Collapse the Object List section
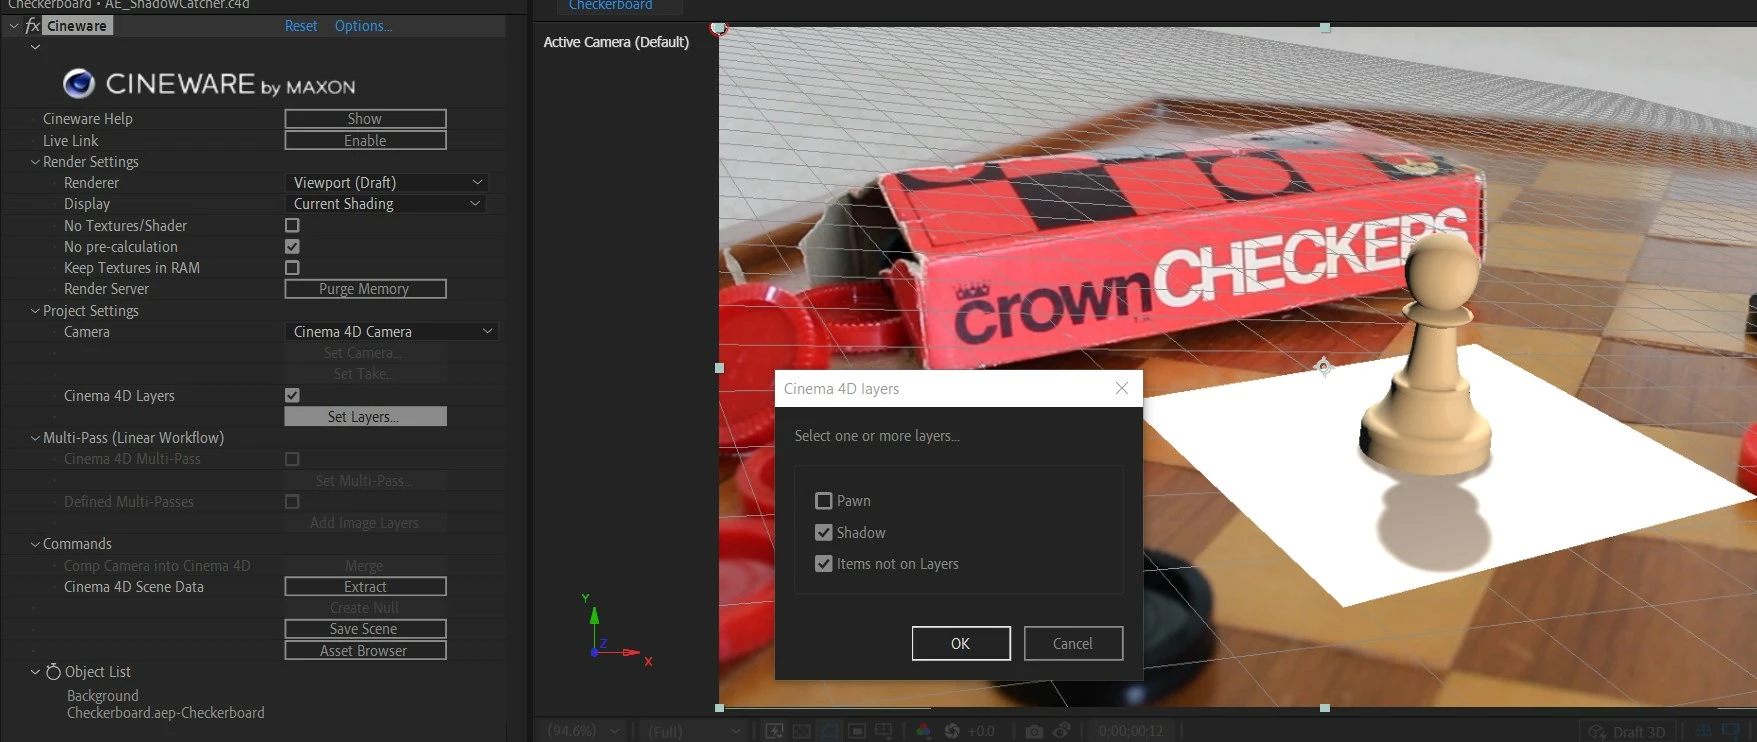 35,672
